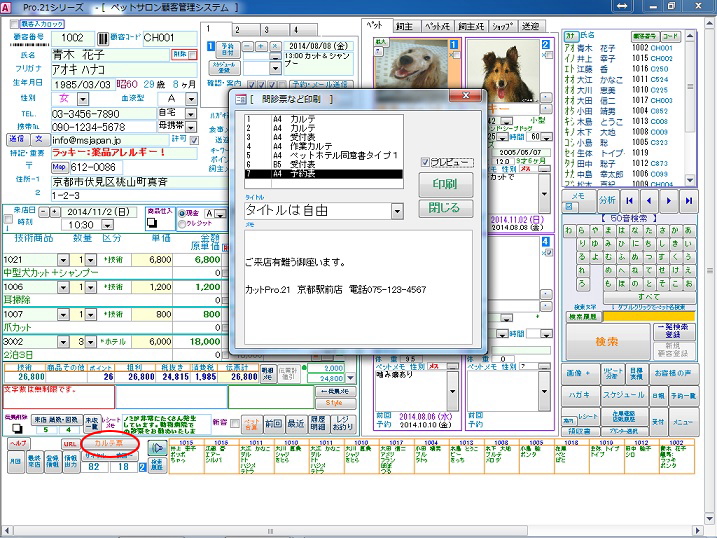
Task: Jump to last customer record
Action: pos(688,200)
